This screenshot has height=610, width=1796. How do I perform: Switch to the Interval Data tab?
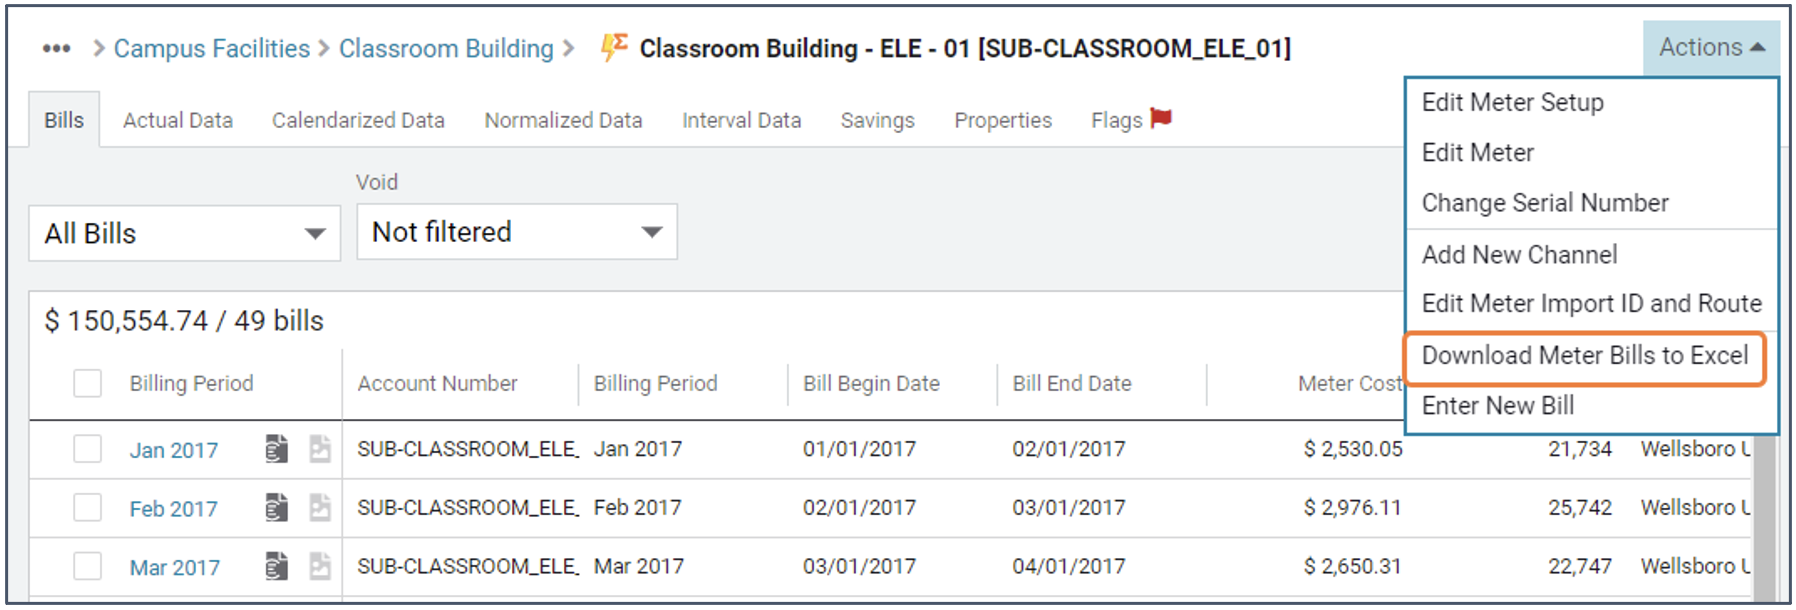pyautogui.click(x=741, y=119)
